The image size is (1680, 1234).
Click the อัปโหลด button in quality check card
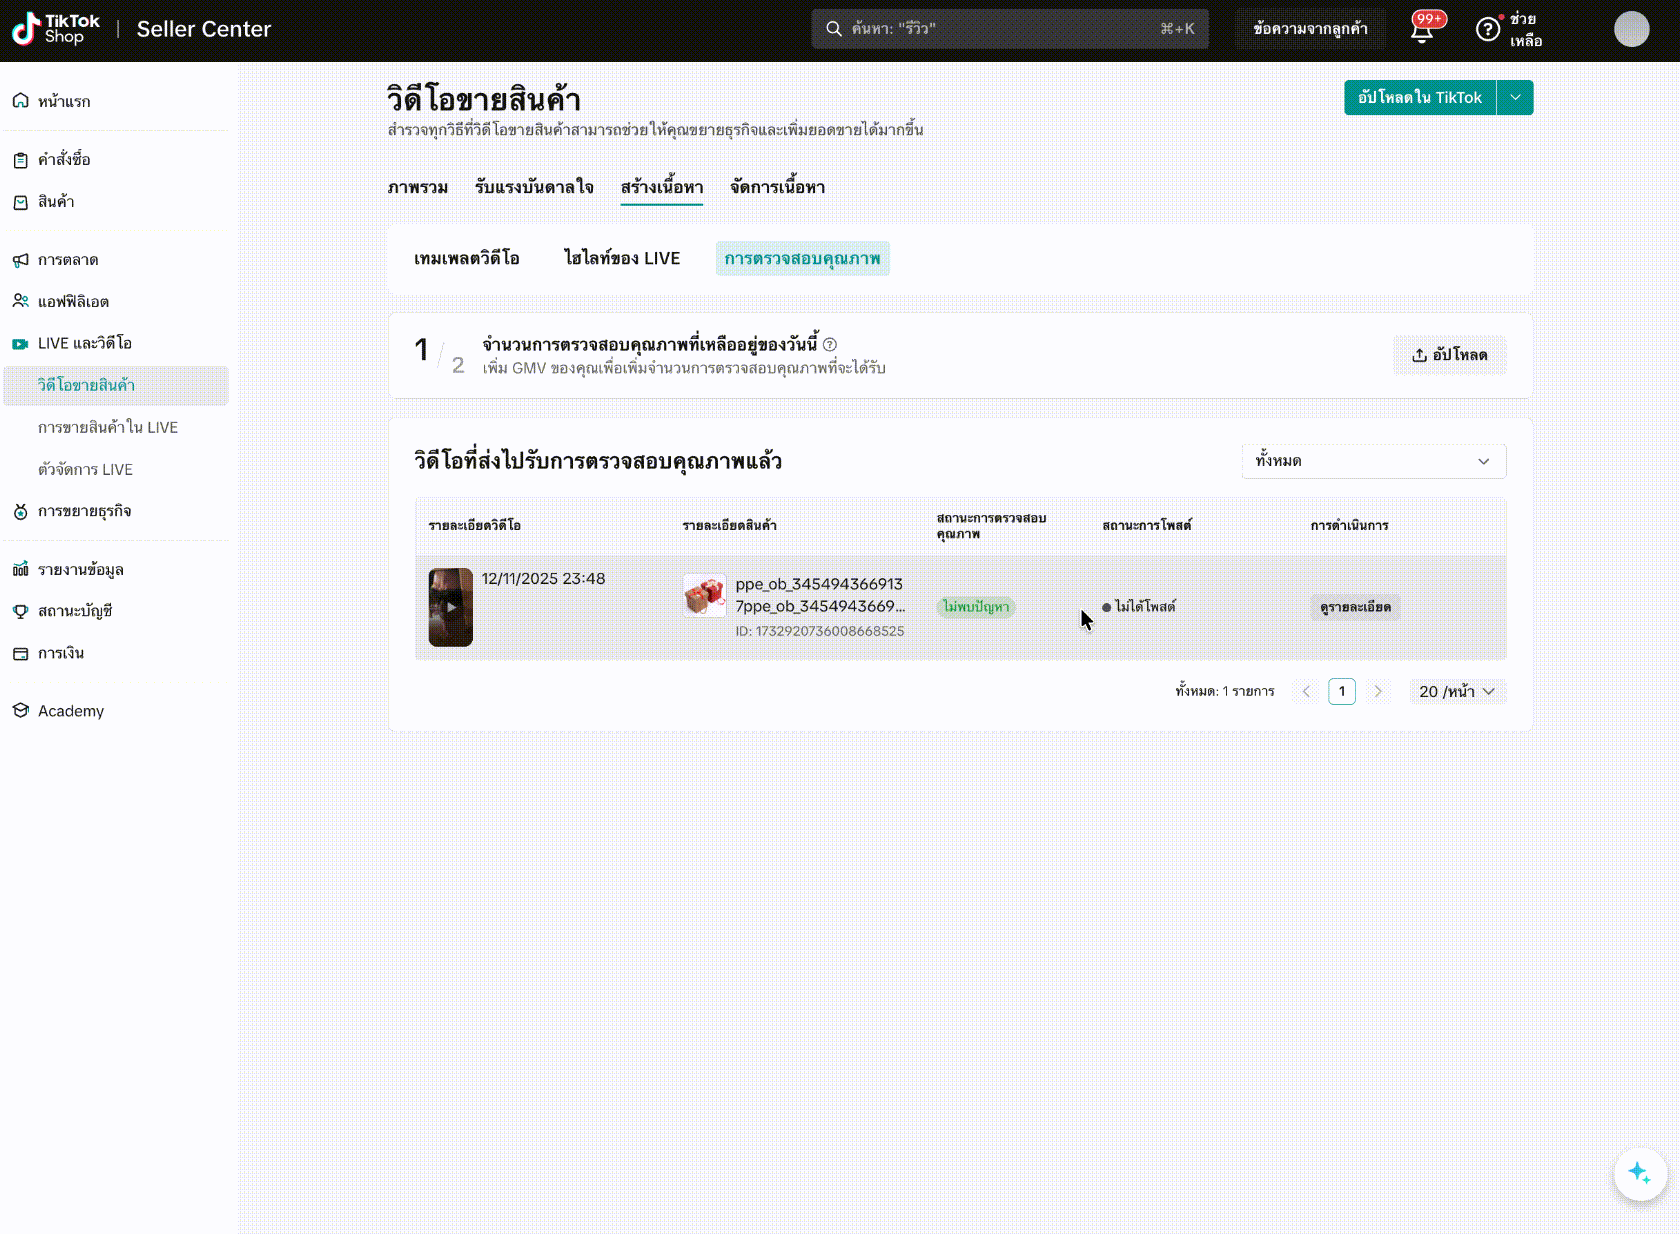1450,355
